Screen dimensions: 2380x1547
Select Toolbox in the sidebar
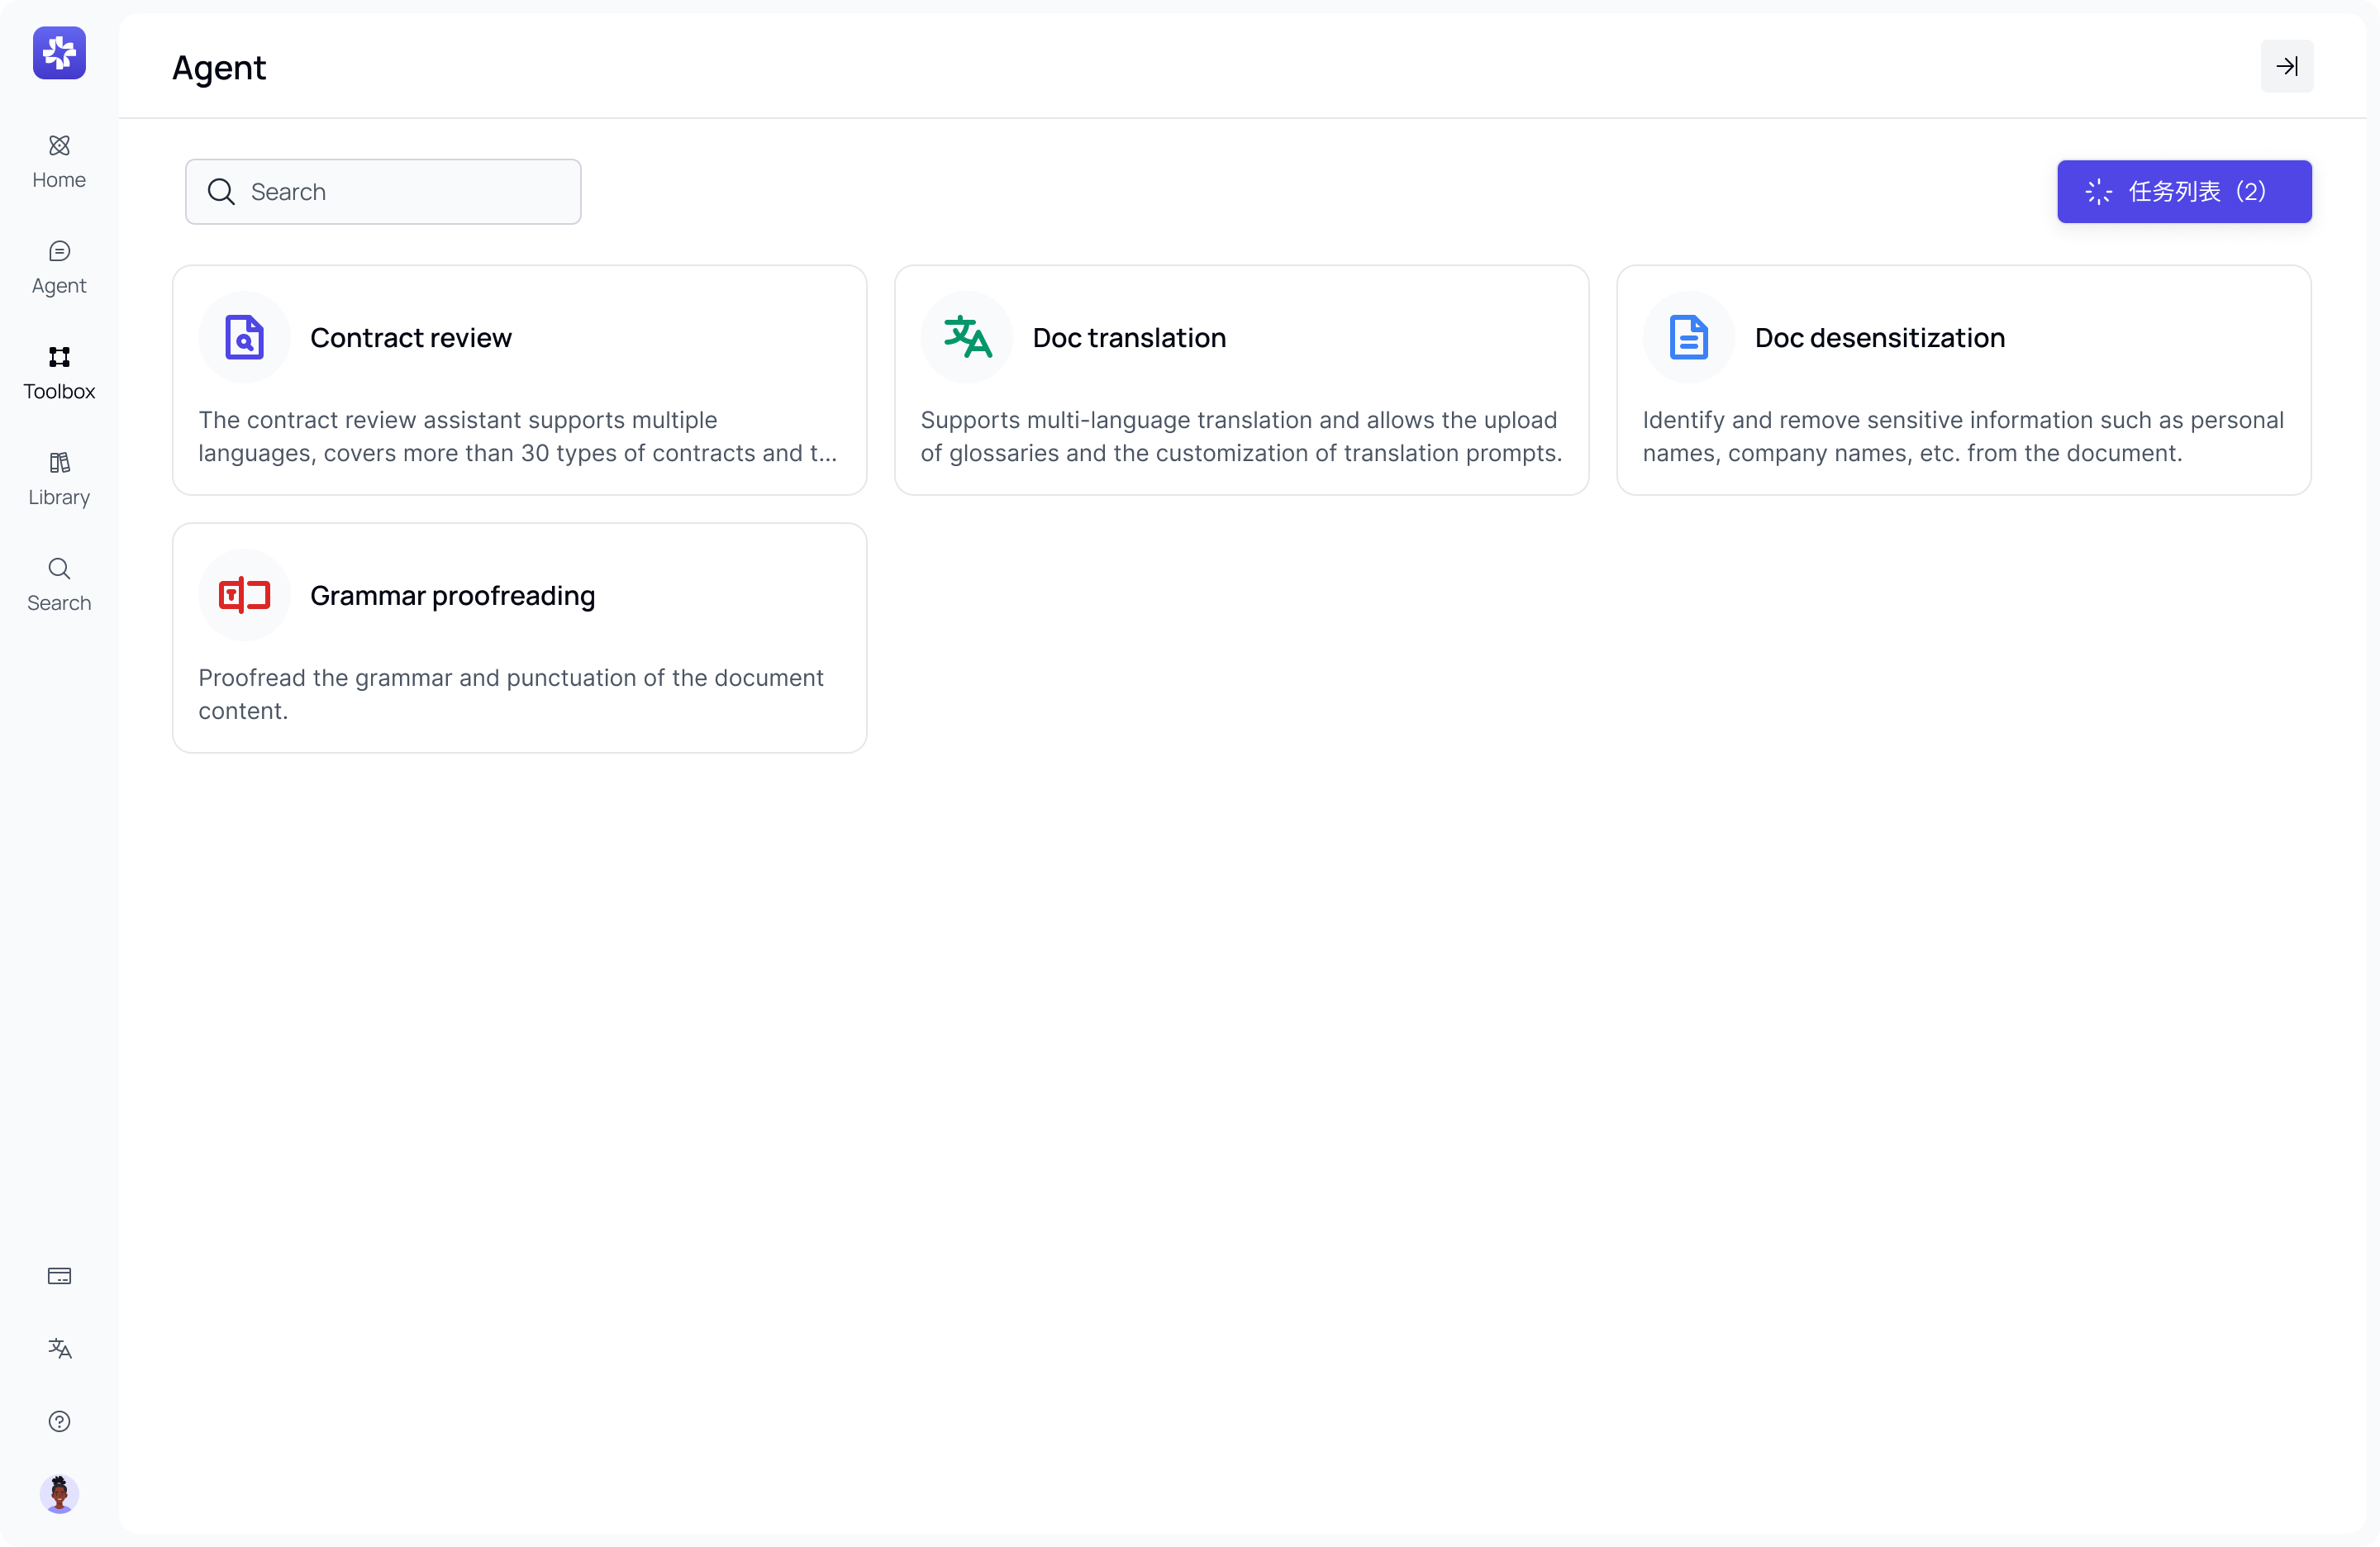[x=59, y=374]
